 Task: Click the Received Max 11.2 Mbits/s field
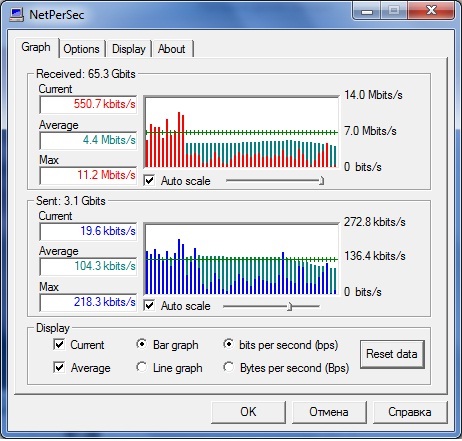click(88, 175)
